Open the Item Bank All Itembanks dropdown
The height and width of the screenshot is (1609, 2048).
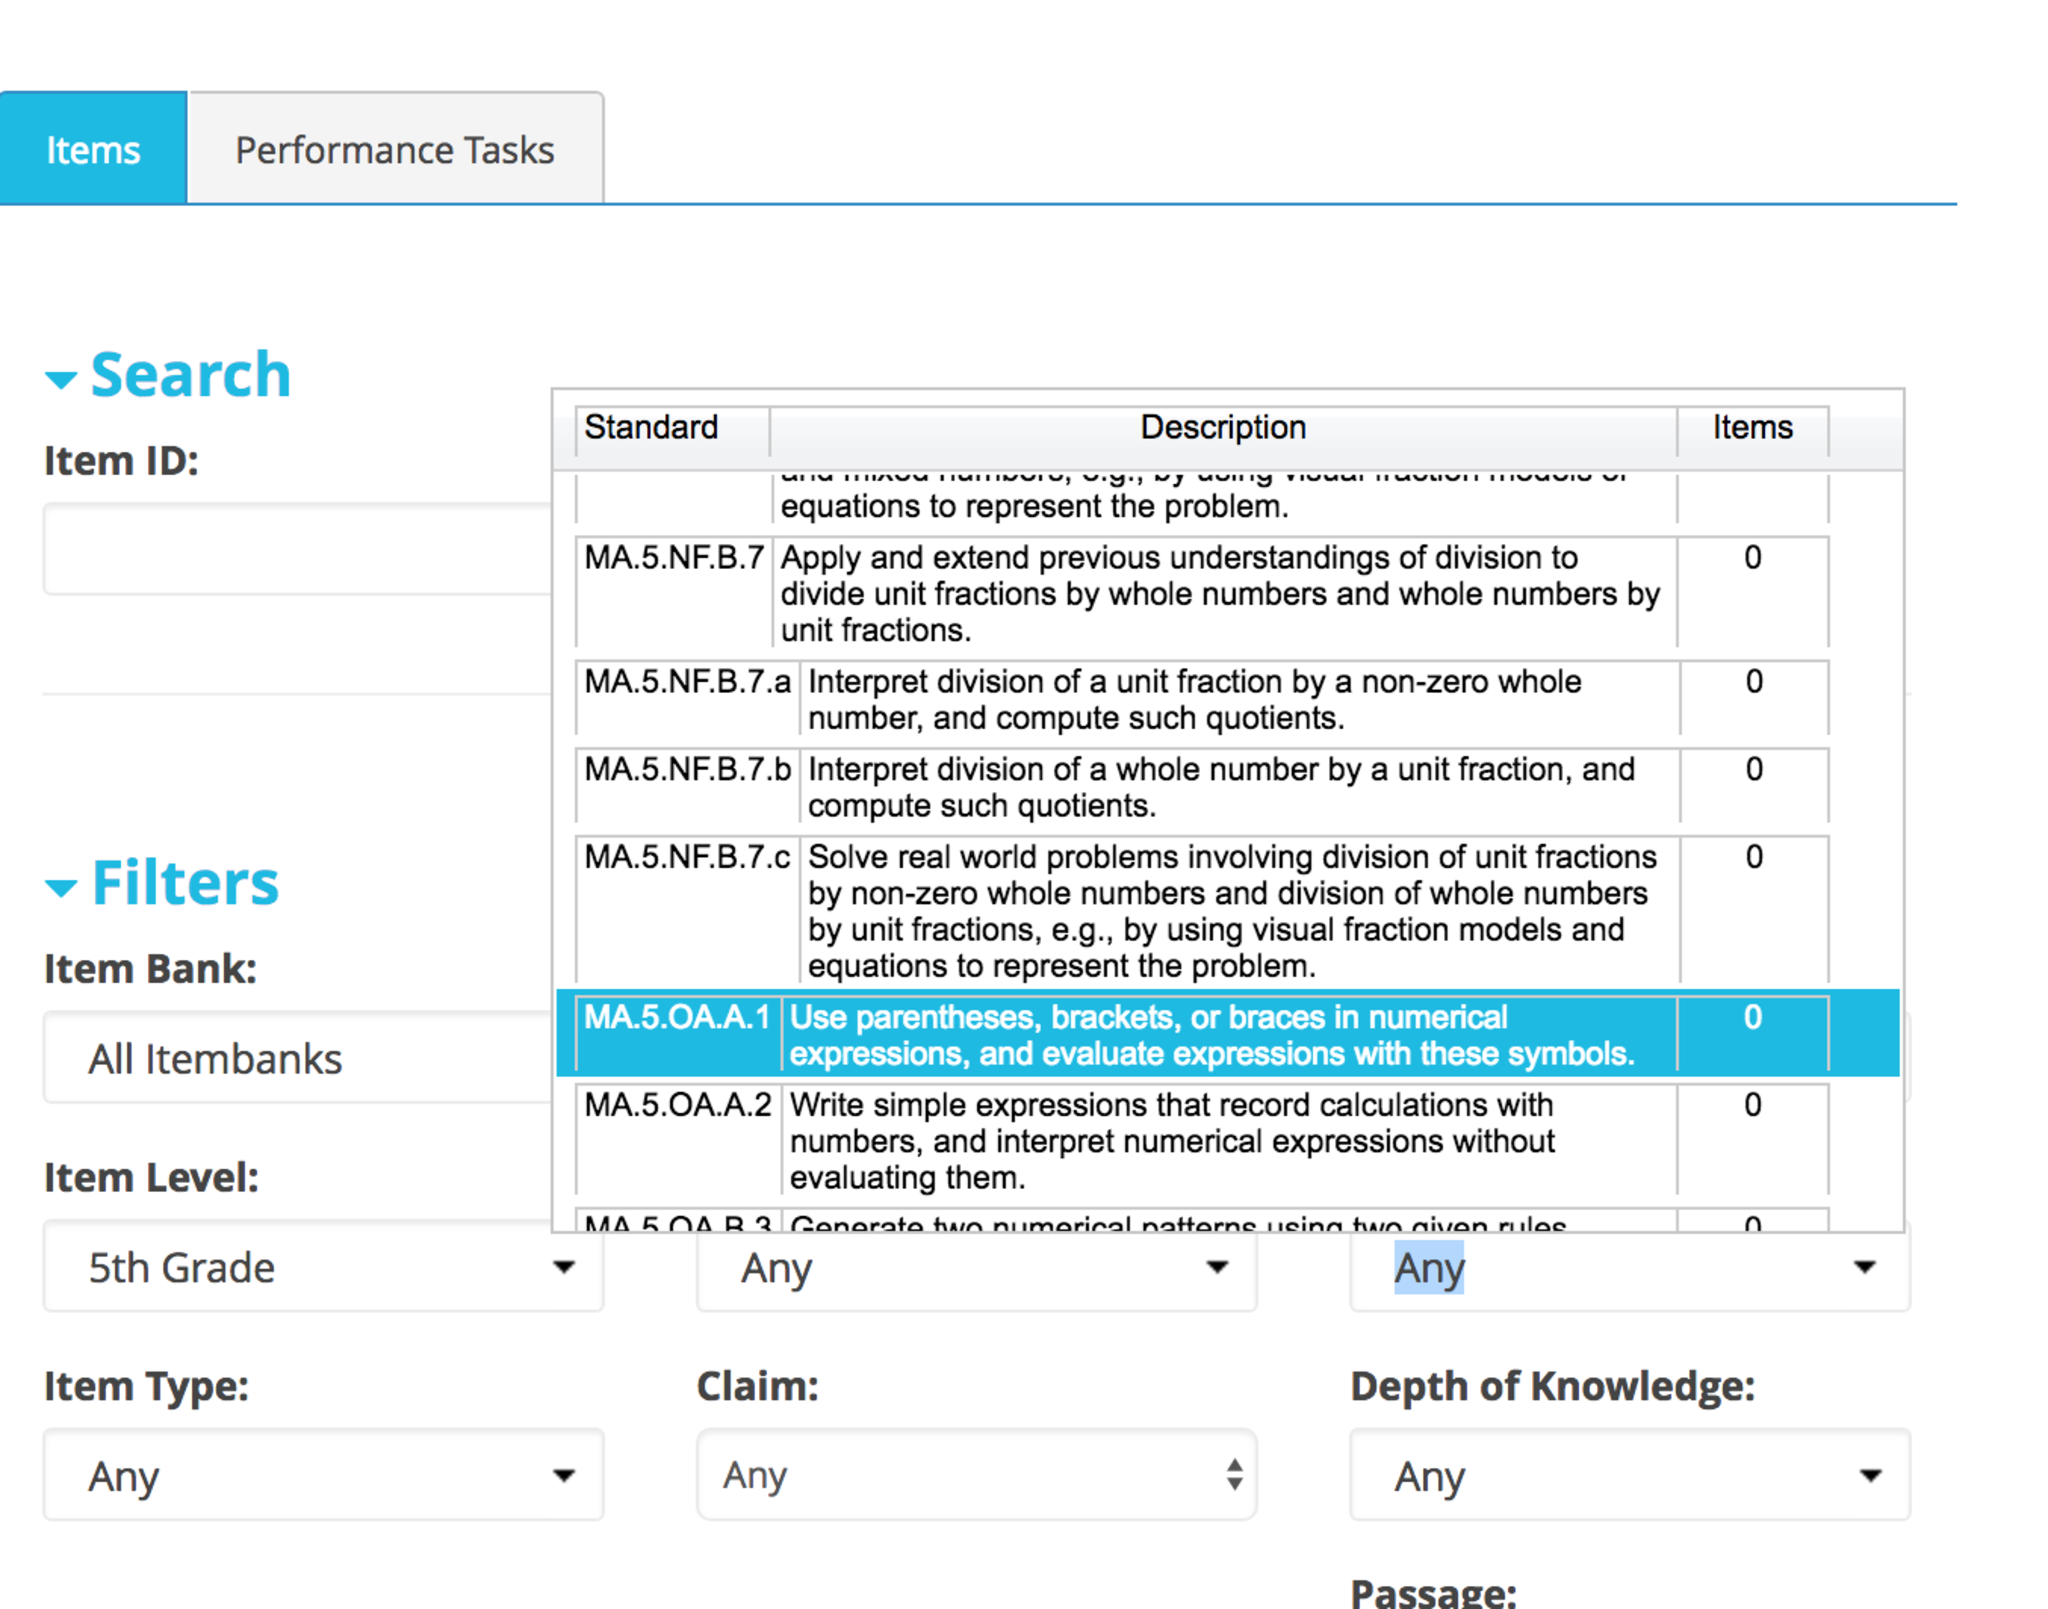[297, 1058]
